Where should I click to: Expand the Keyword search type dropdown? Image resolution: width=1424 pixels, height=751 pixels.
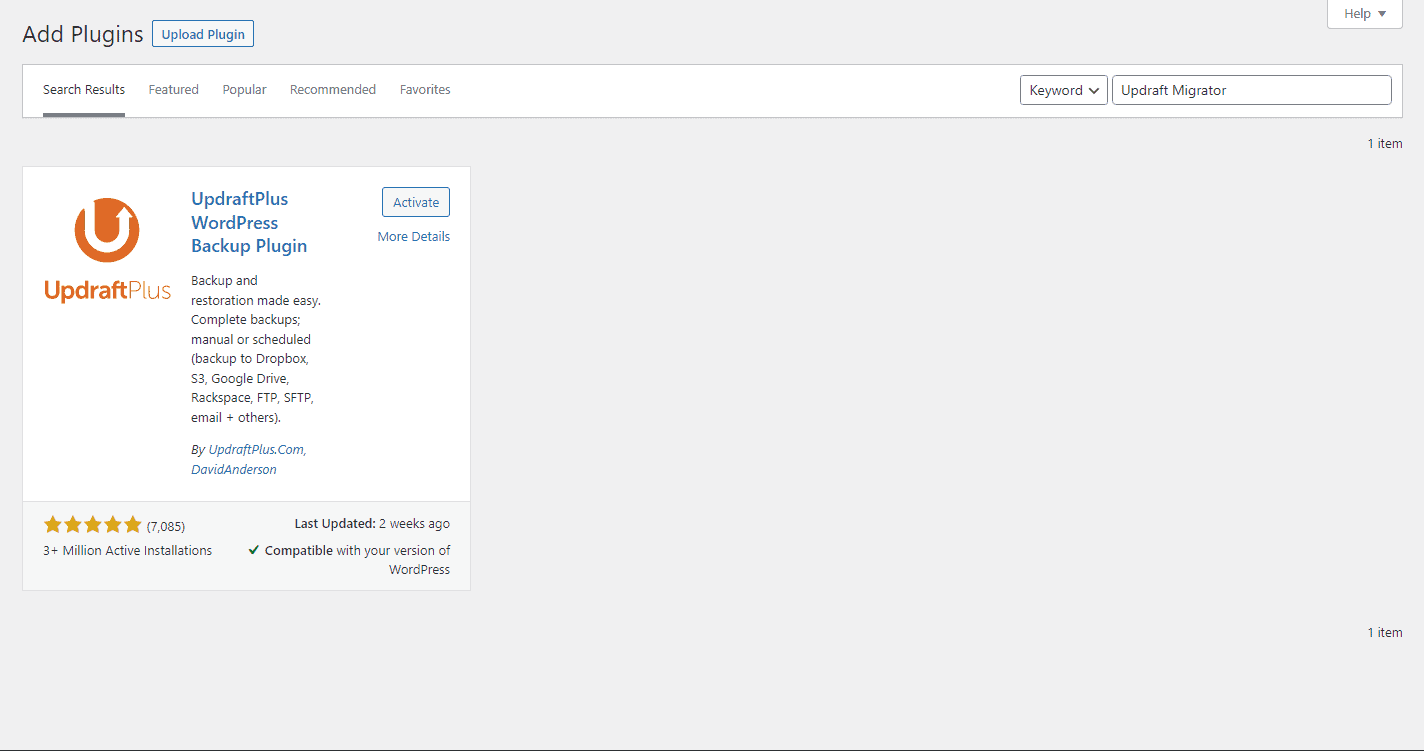[x=1064, y=90]
